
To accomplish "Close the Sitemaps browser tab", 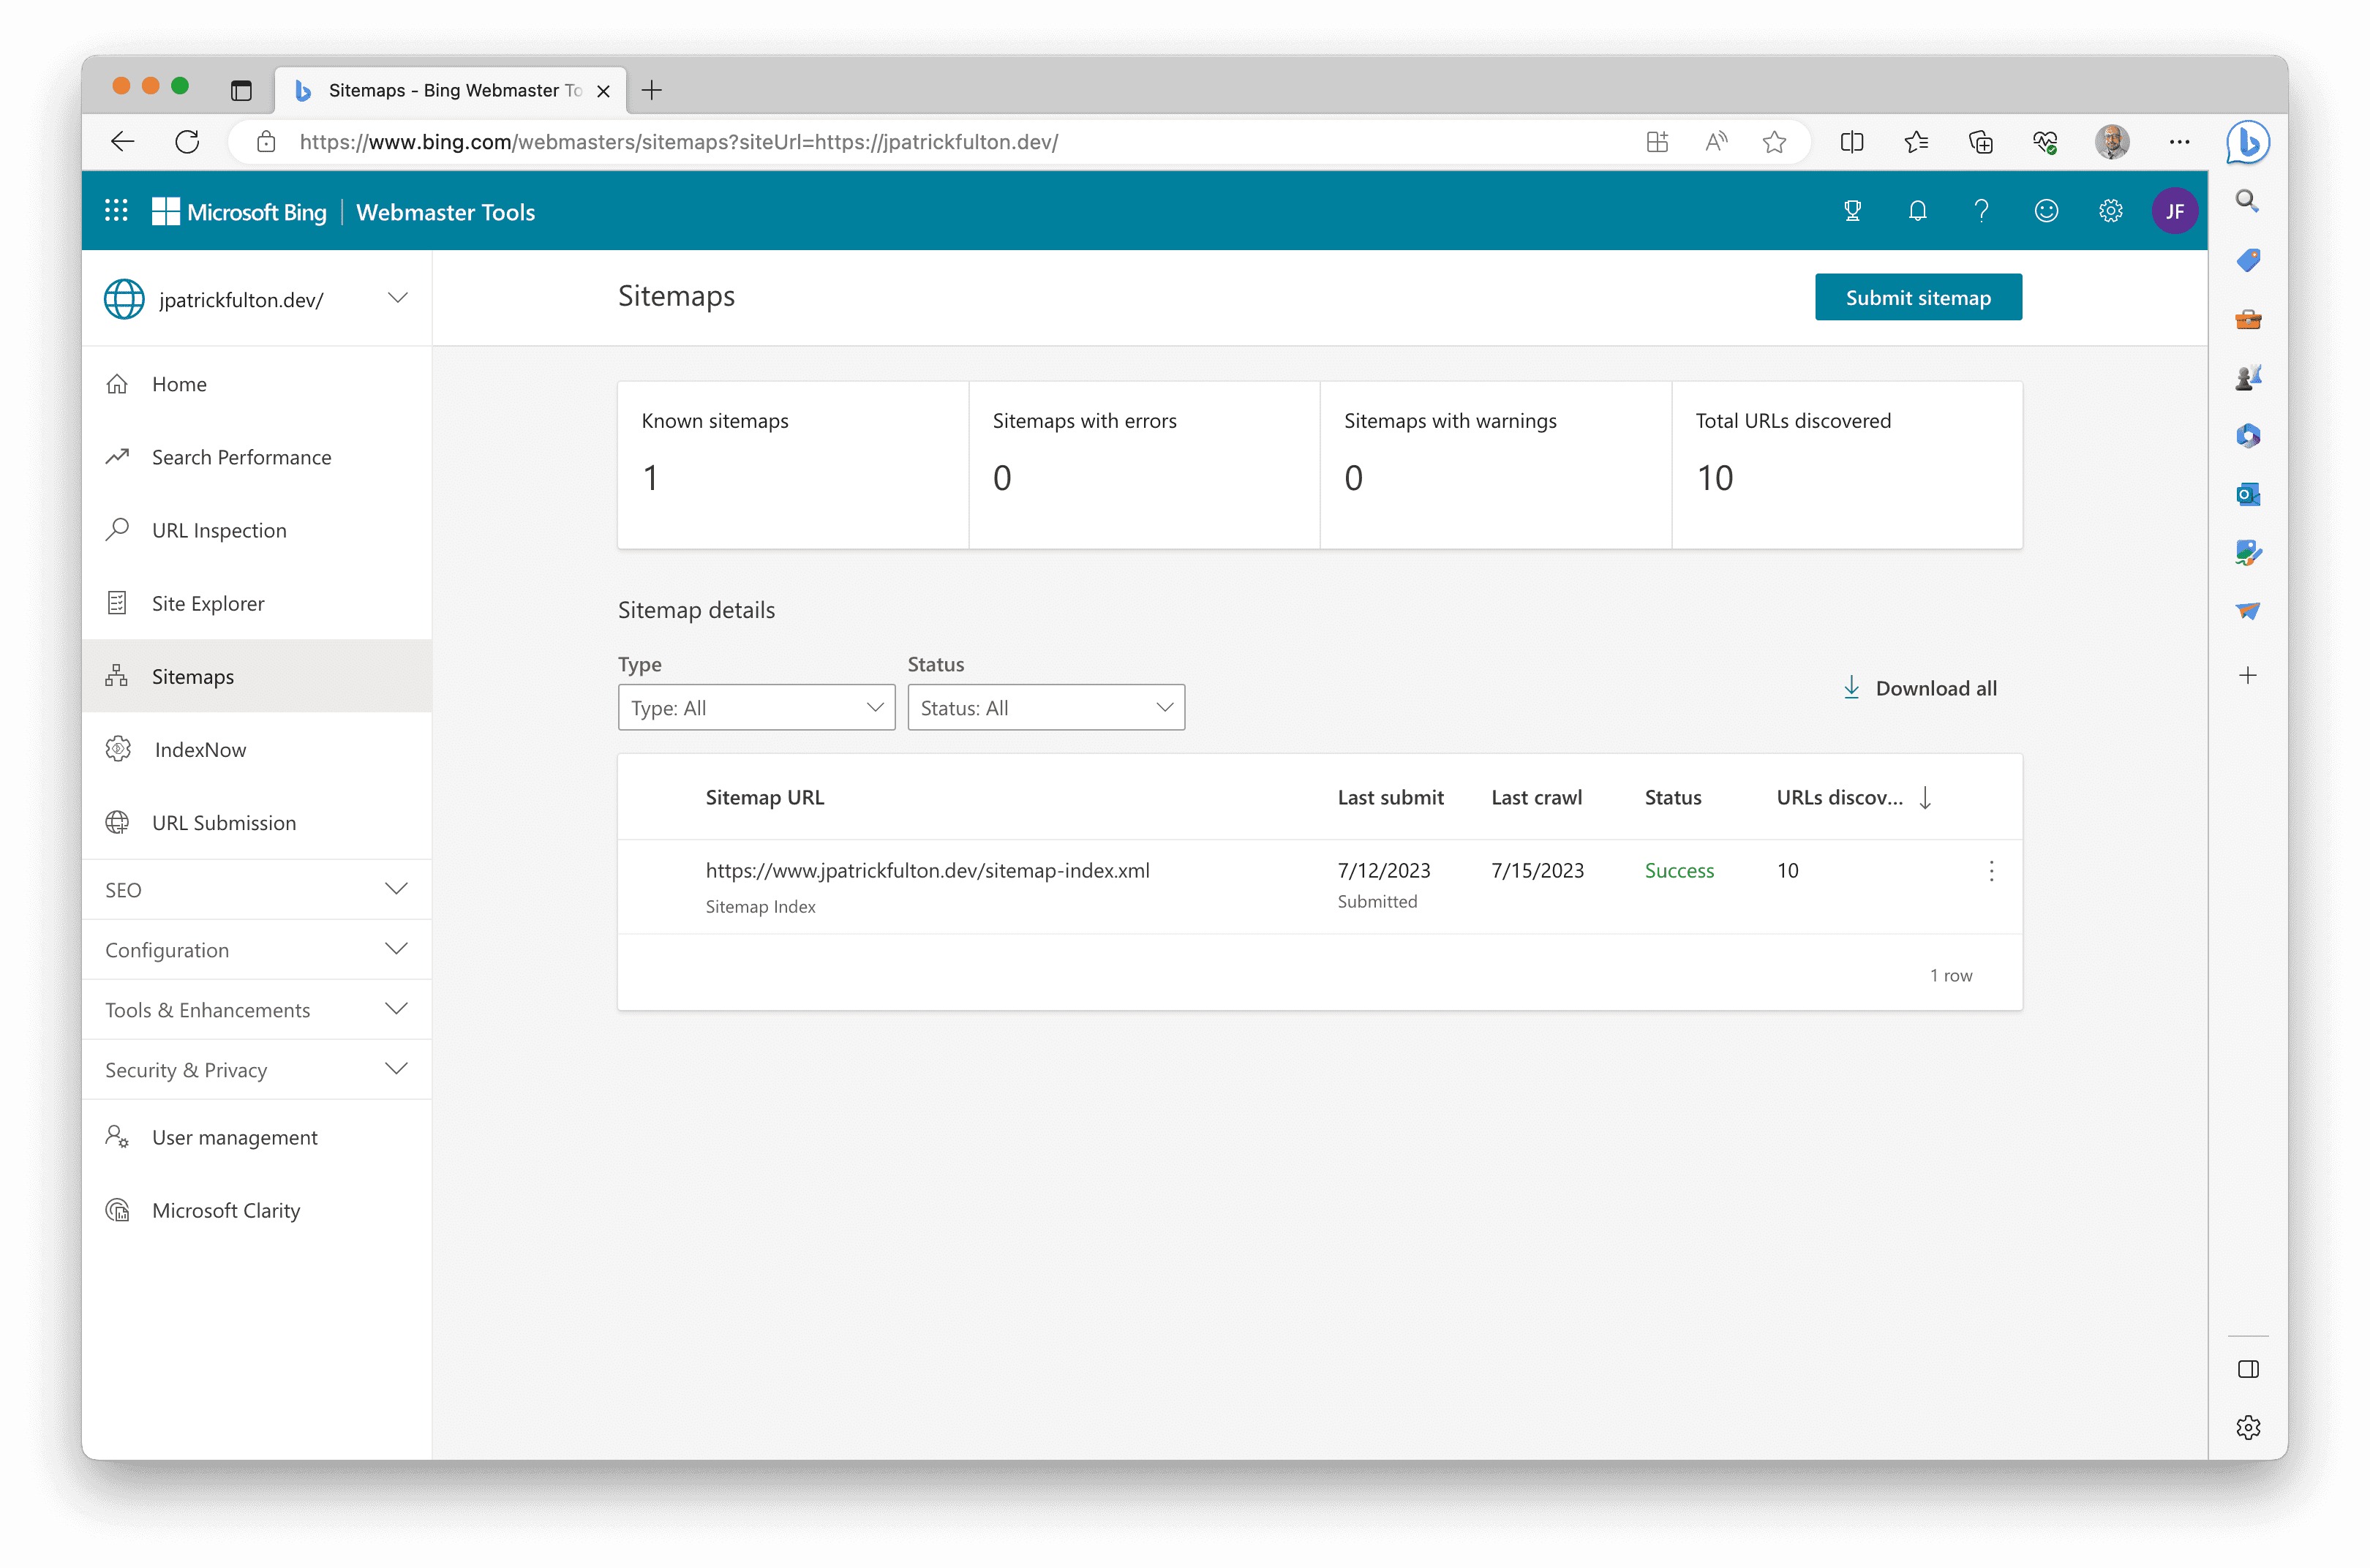I will click(x=603, y=91).
